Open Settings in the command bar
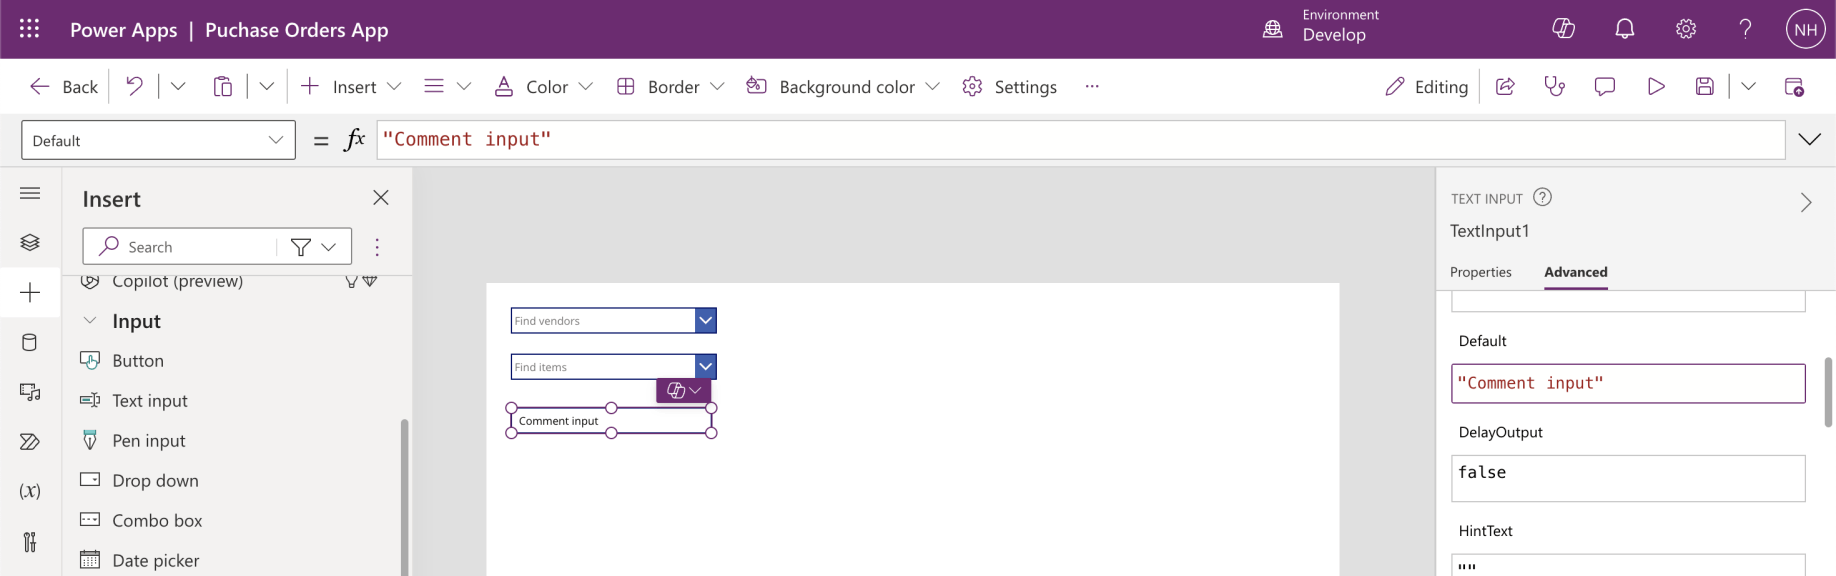 pyautogui.click(x=1010, y=87)
